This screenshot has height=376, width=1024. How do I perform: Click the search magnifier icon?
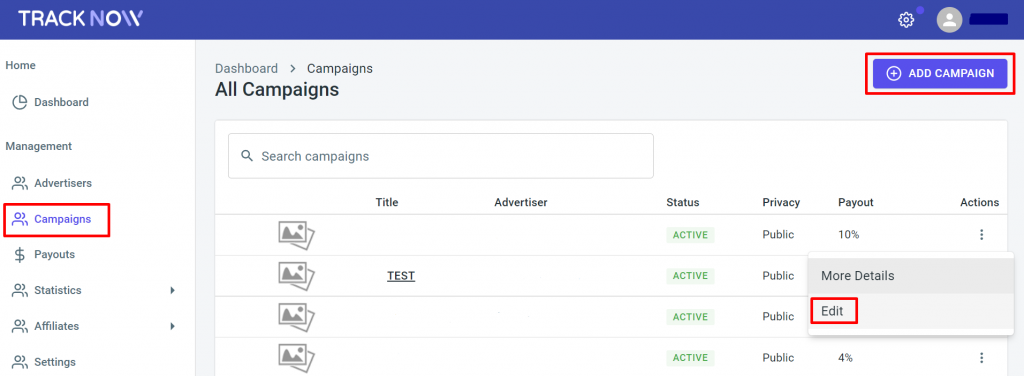coord(247,156)
